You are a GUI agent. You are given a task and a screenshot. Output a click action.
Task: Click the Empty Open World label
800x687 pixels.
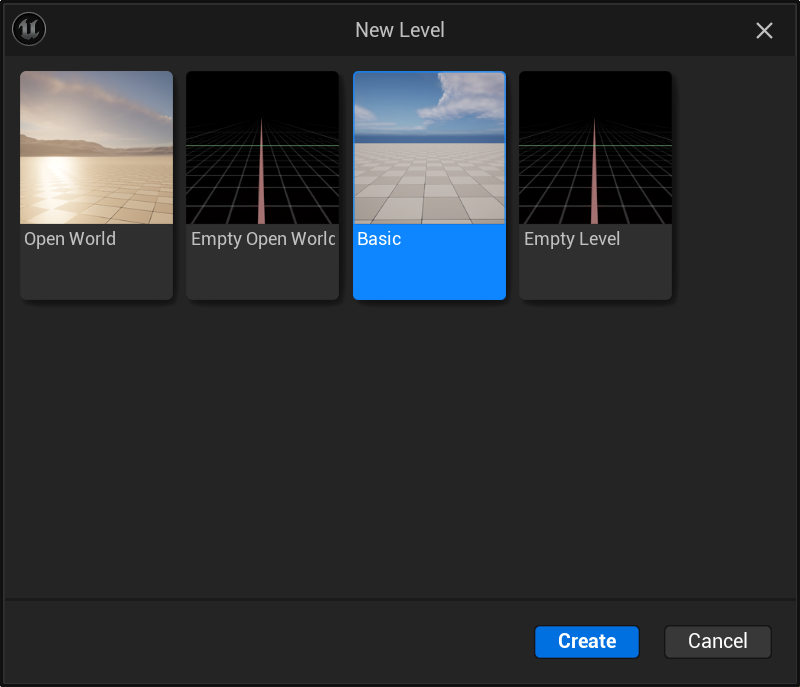pyautogui.click(x=260, y=239)
